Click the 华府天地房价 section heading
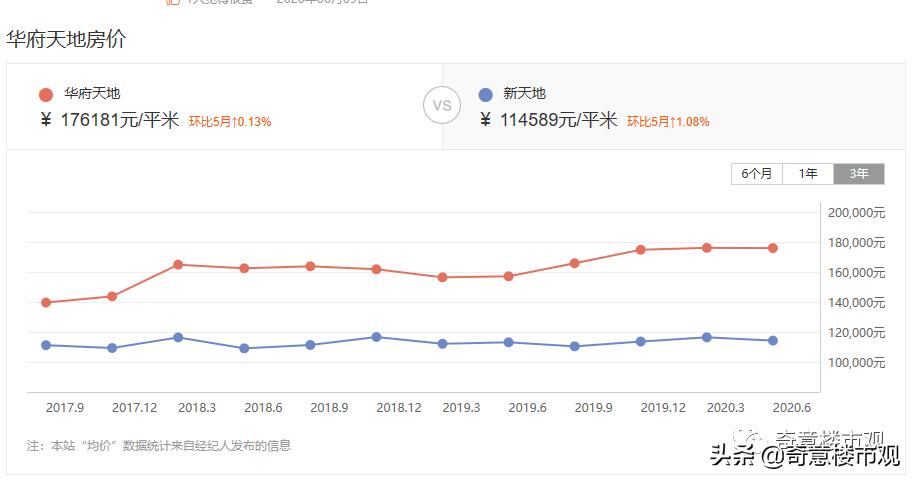The width and height of the screenshot is (914, 481). coord(66,40)
